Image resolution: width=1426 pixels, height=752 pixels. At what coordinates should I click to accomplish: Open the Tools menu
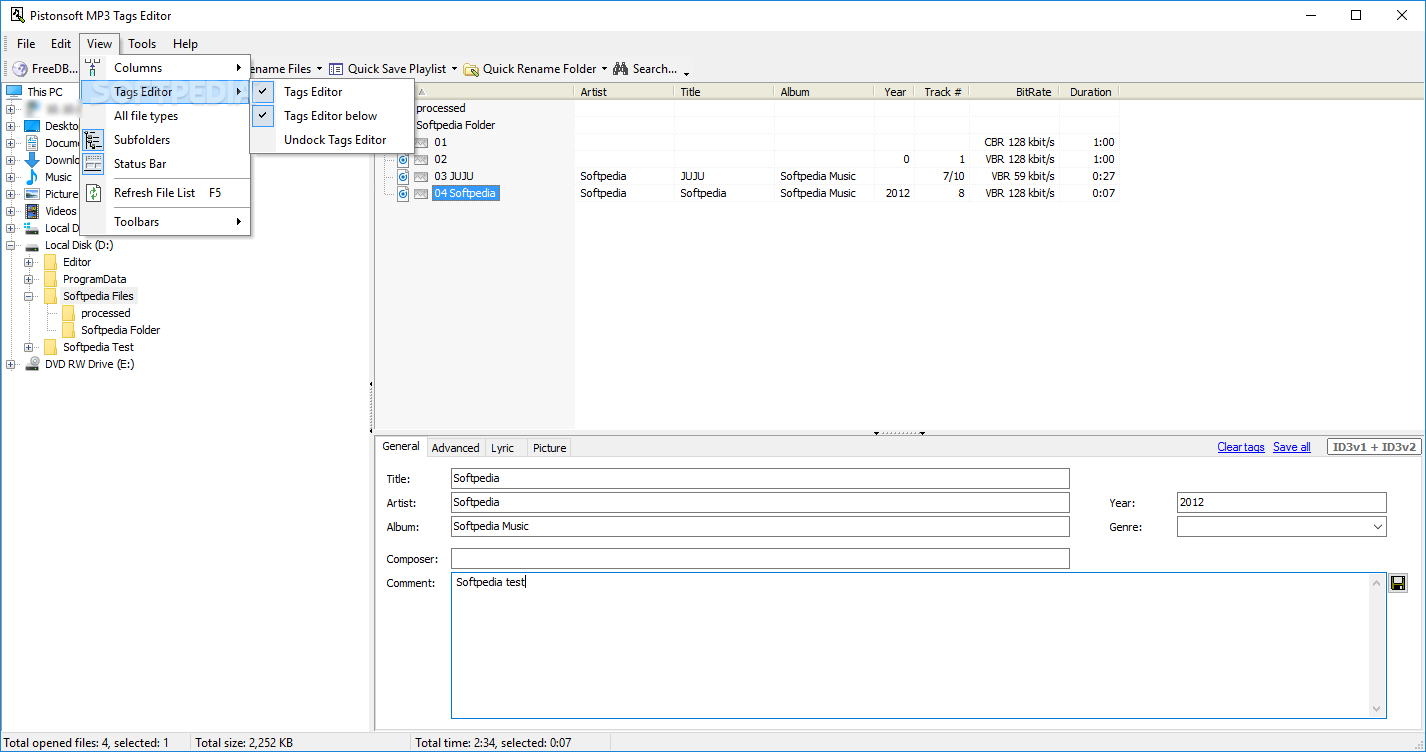(x=142, y=44)
